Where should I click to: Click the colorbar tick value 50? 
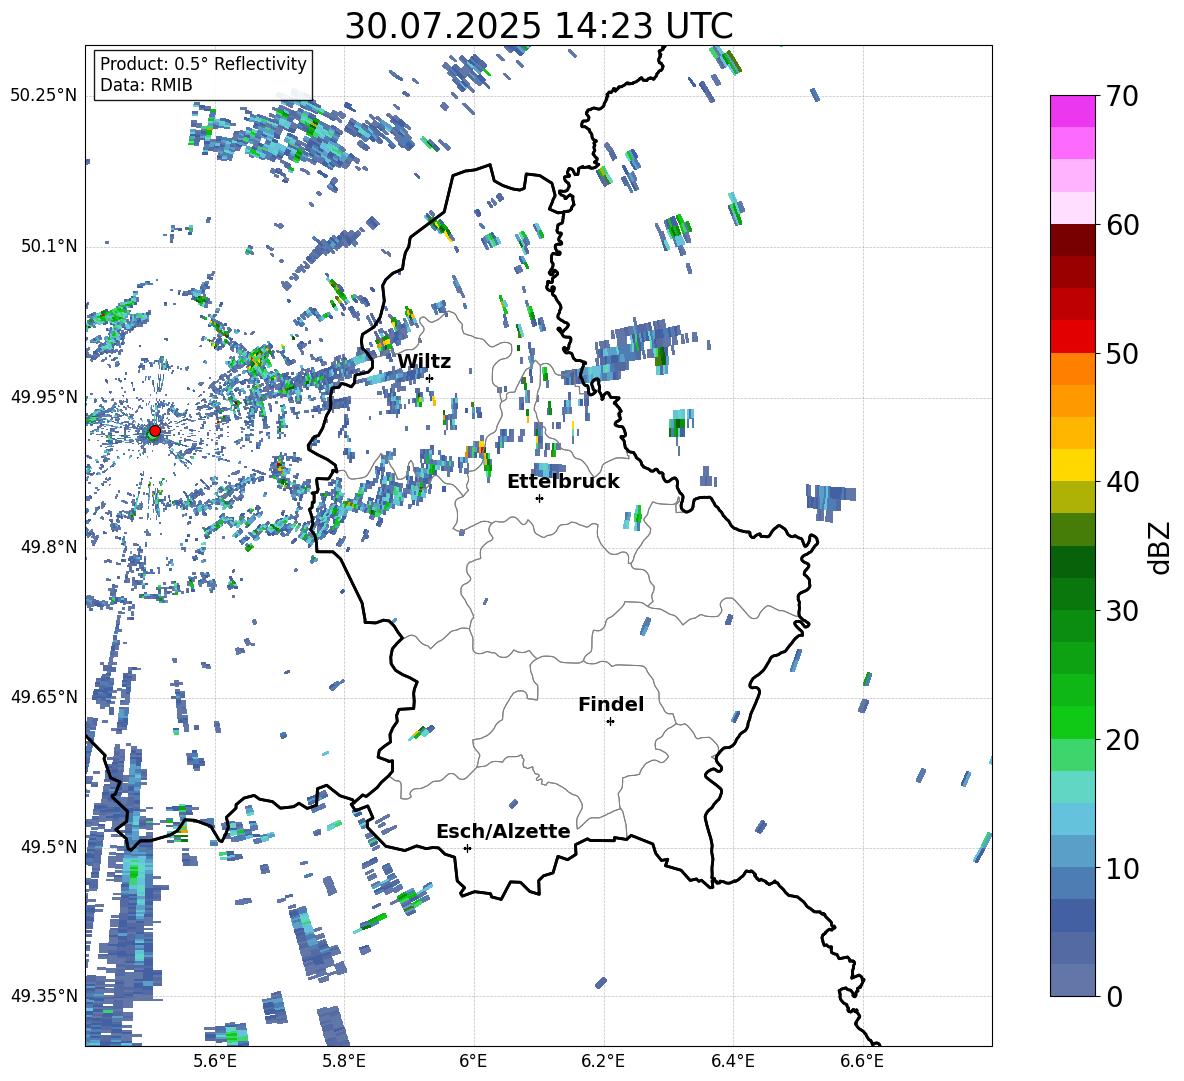[1122, 353]
